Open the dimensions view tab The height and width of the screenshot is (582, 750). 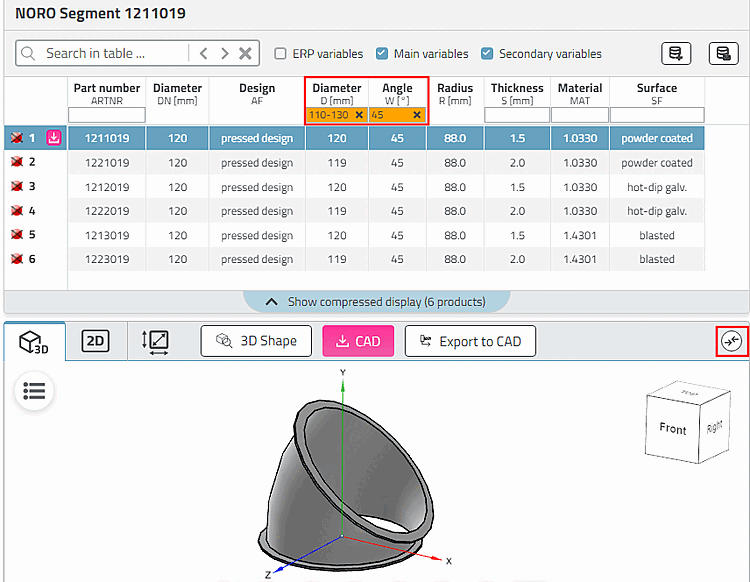coord(155,341)
